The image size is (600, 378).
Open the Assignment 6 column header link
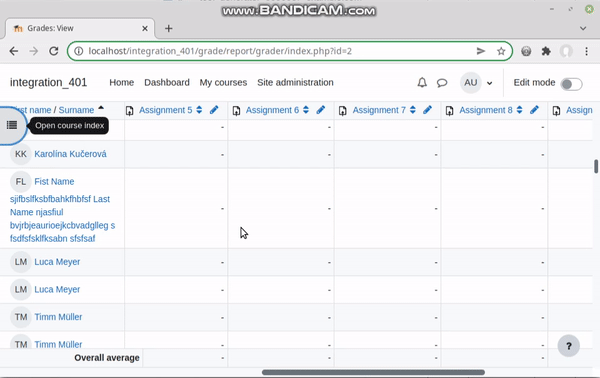point(272,110)
